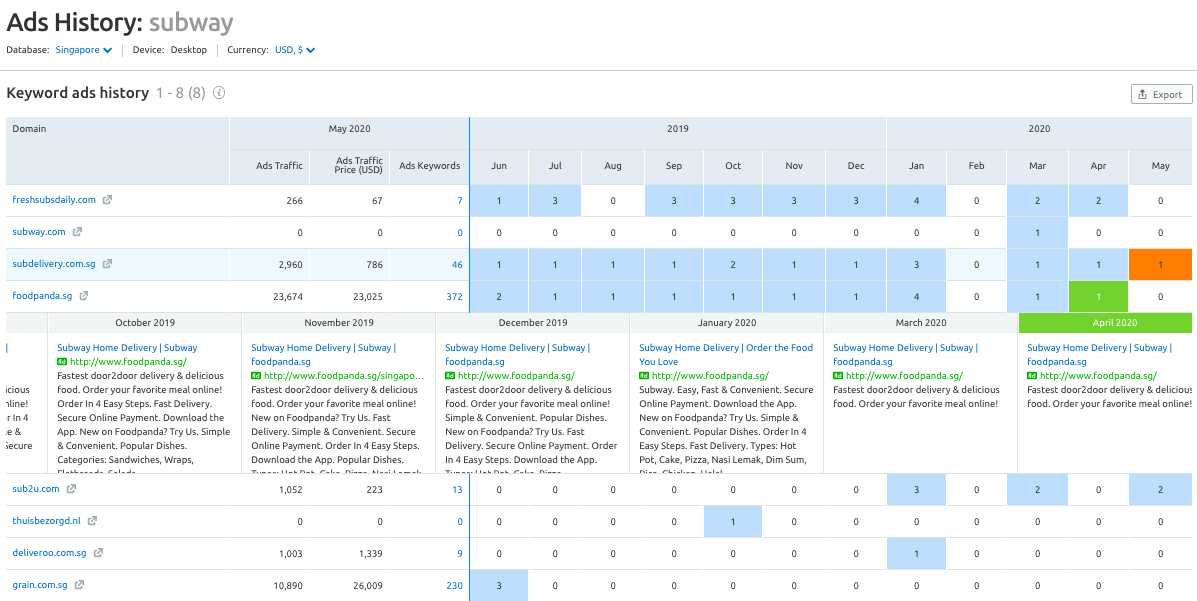Open the foodpanda.sg domain link
The height and width of the screenshot is (601, 1197).
(43, 296)
